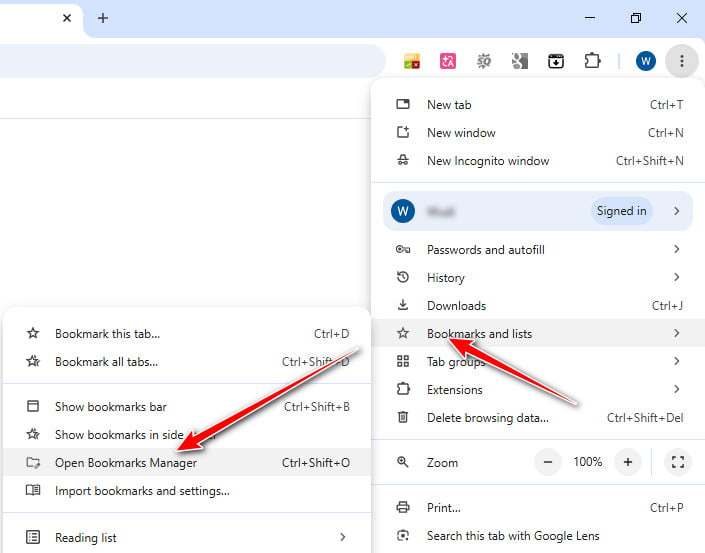
Task: Click the 100% zoom value
Action: [x=587, y=462]
